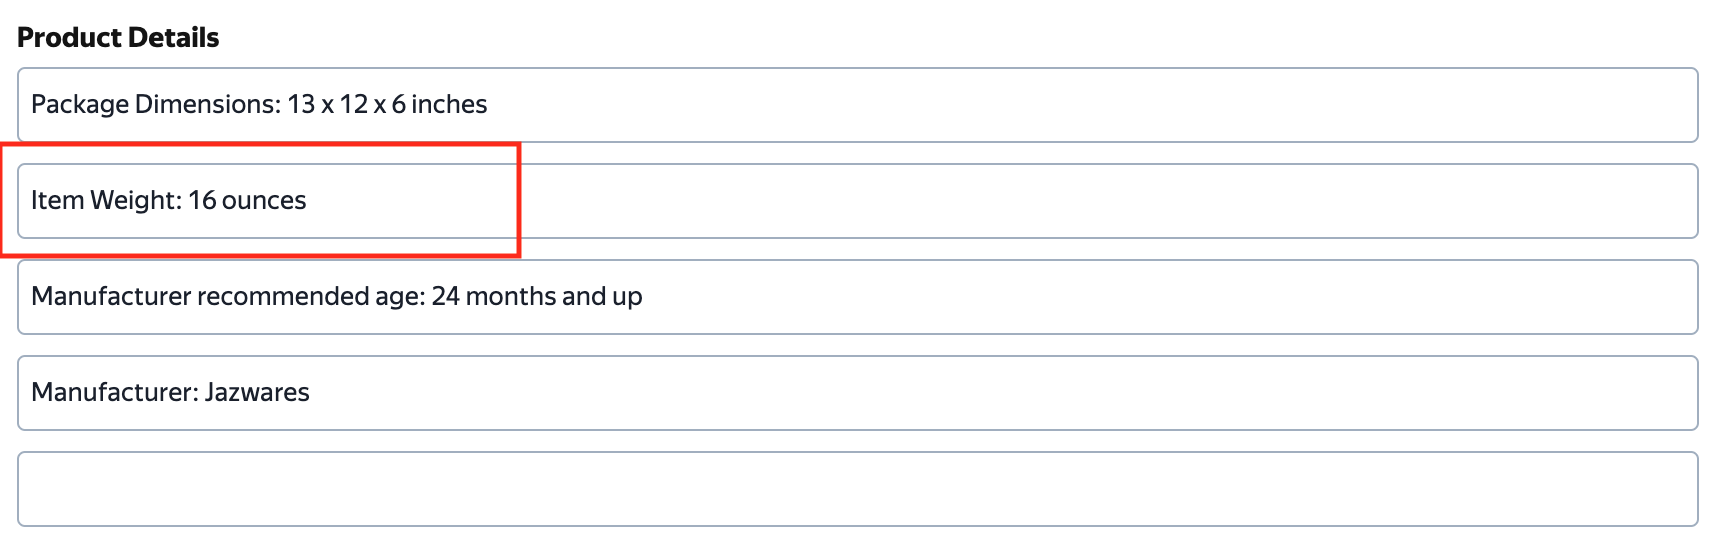Focus the Manufacturer recommended age field
The image size is (1716, 558).
pyautogui.click(x=857, y=297)
